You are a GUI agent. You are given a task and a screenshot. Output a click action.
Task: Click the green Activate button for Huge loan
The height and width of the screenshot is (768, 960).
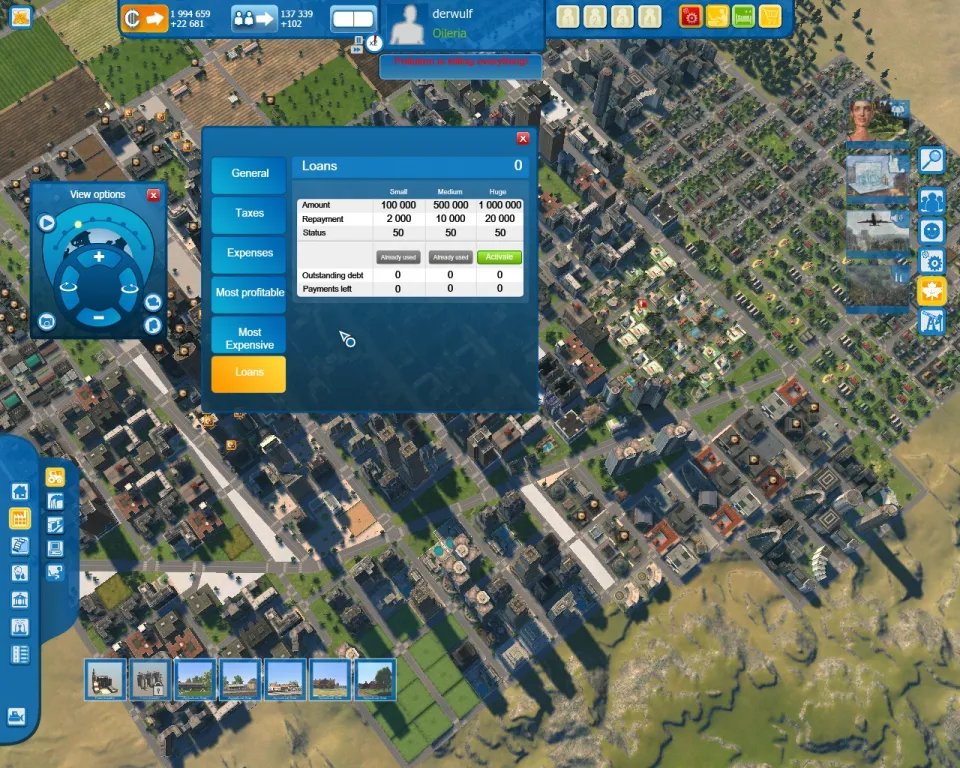click(499, 257)
